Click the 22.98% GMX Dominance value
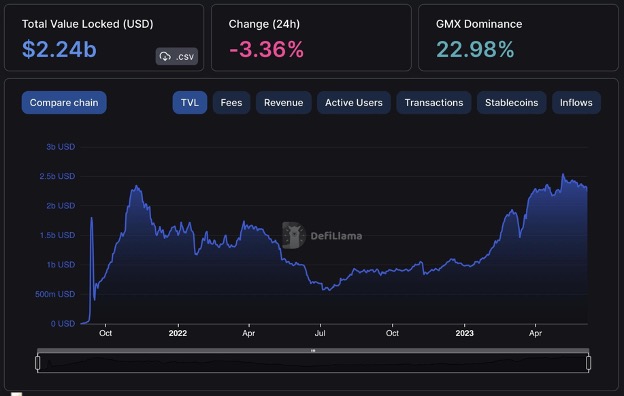Screen dimensions: 624x396 coord(475,50)
